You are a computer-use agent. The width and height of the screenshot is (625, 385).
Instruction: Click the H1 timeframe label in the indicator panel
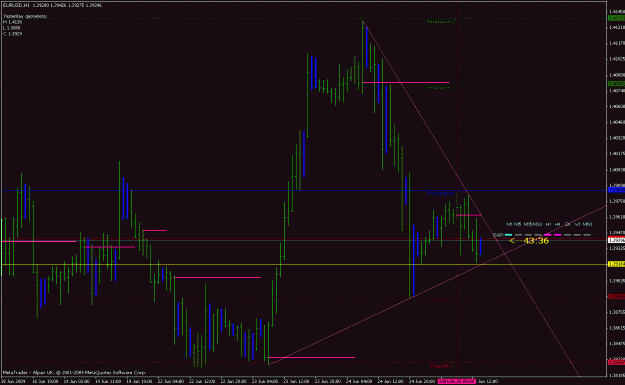click(x=548, y=224)
